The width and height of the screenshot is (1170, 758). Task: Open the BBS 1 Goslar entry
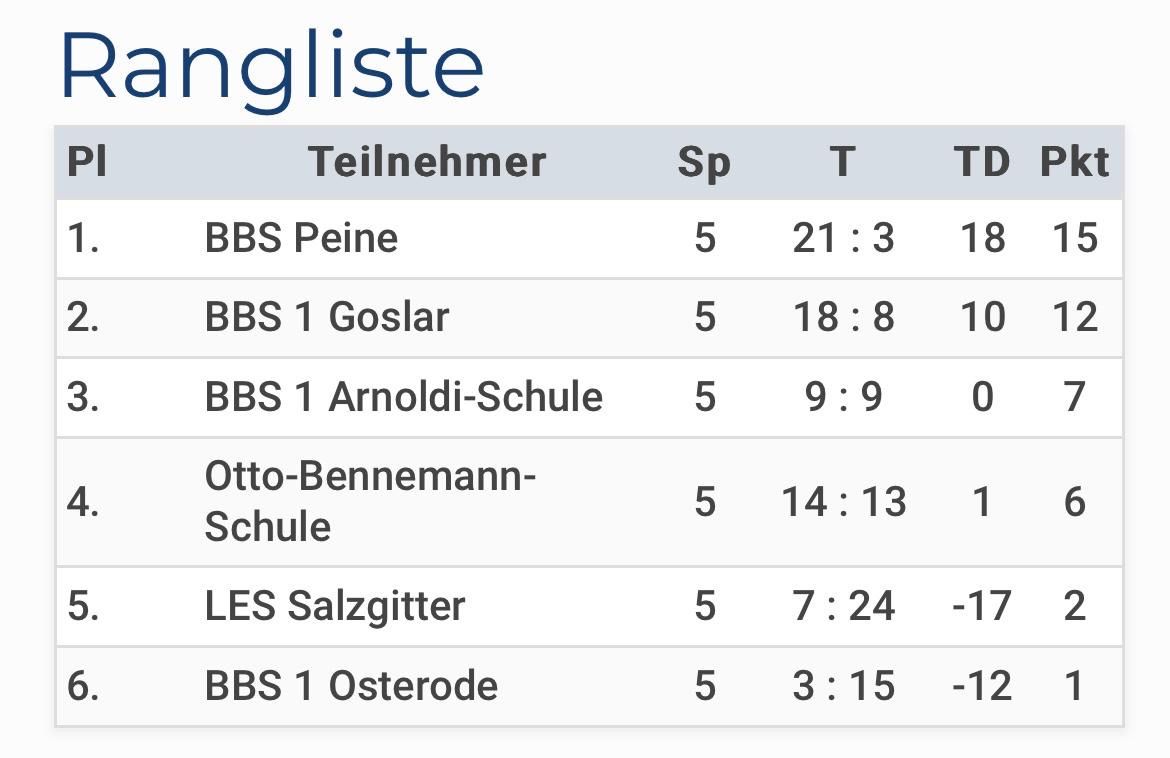(x=327, y=317)
